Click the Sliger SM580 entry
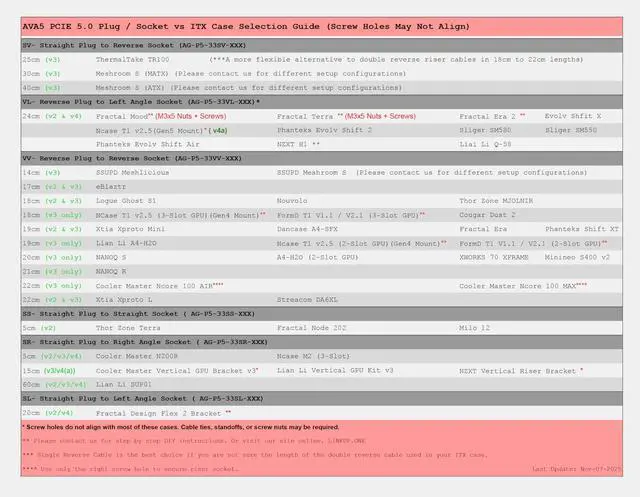This screenshot has width=640, height=497. pos(487,130)
